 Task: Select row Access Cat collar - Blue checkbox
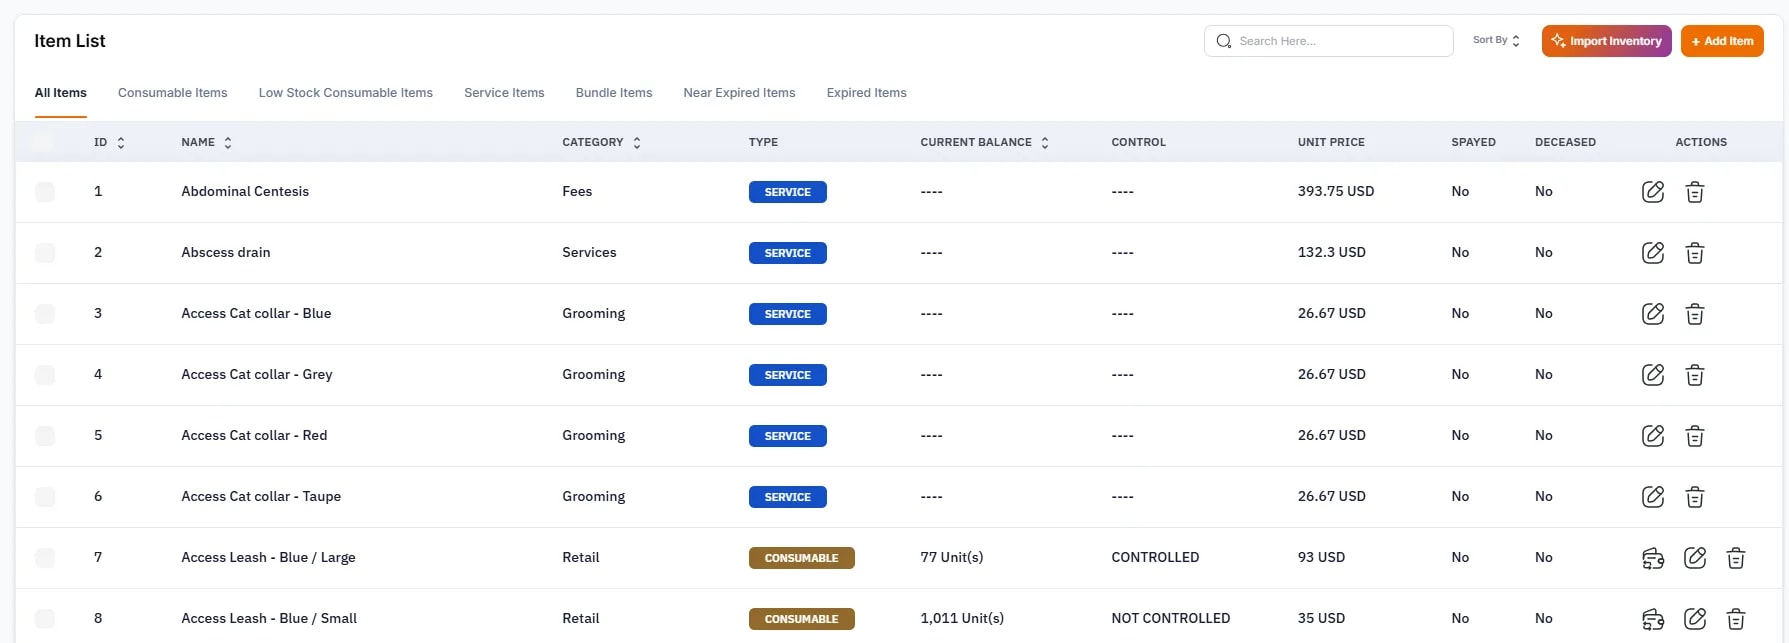pos(45,314)
